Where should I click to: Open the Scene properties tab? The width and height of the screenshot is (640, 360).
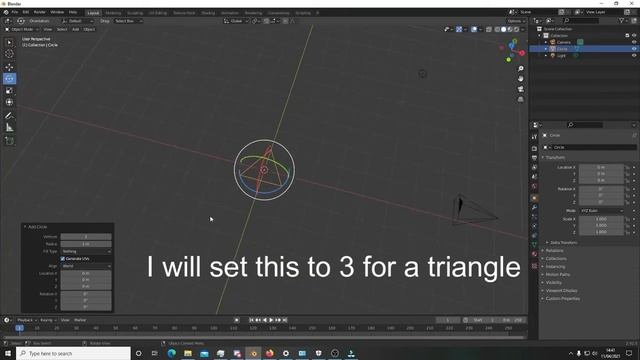click(534, 177)
